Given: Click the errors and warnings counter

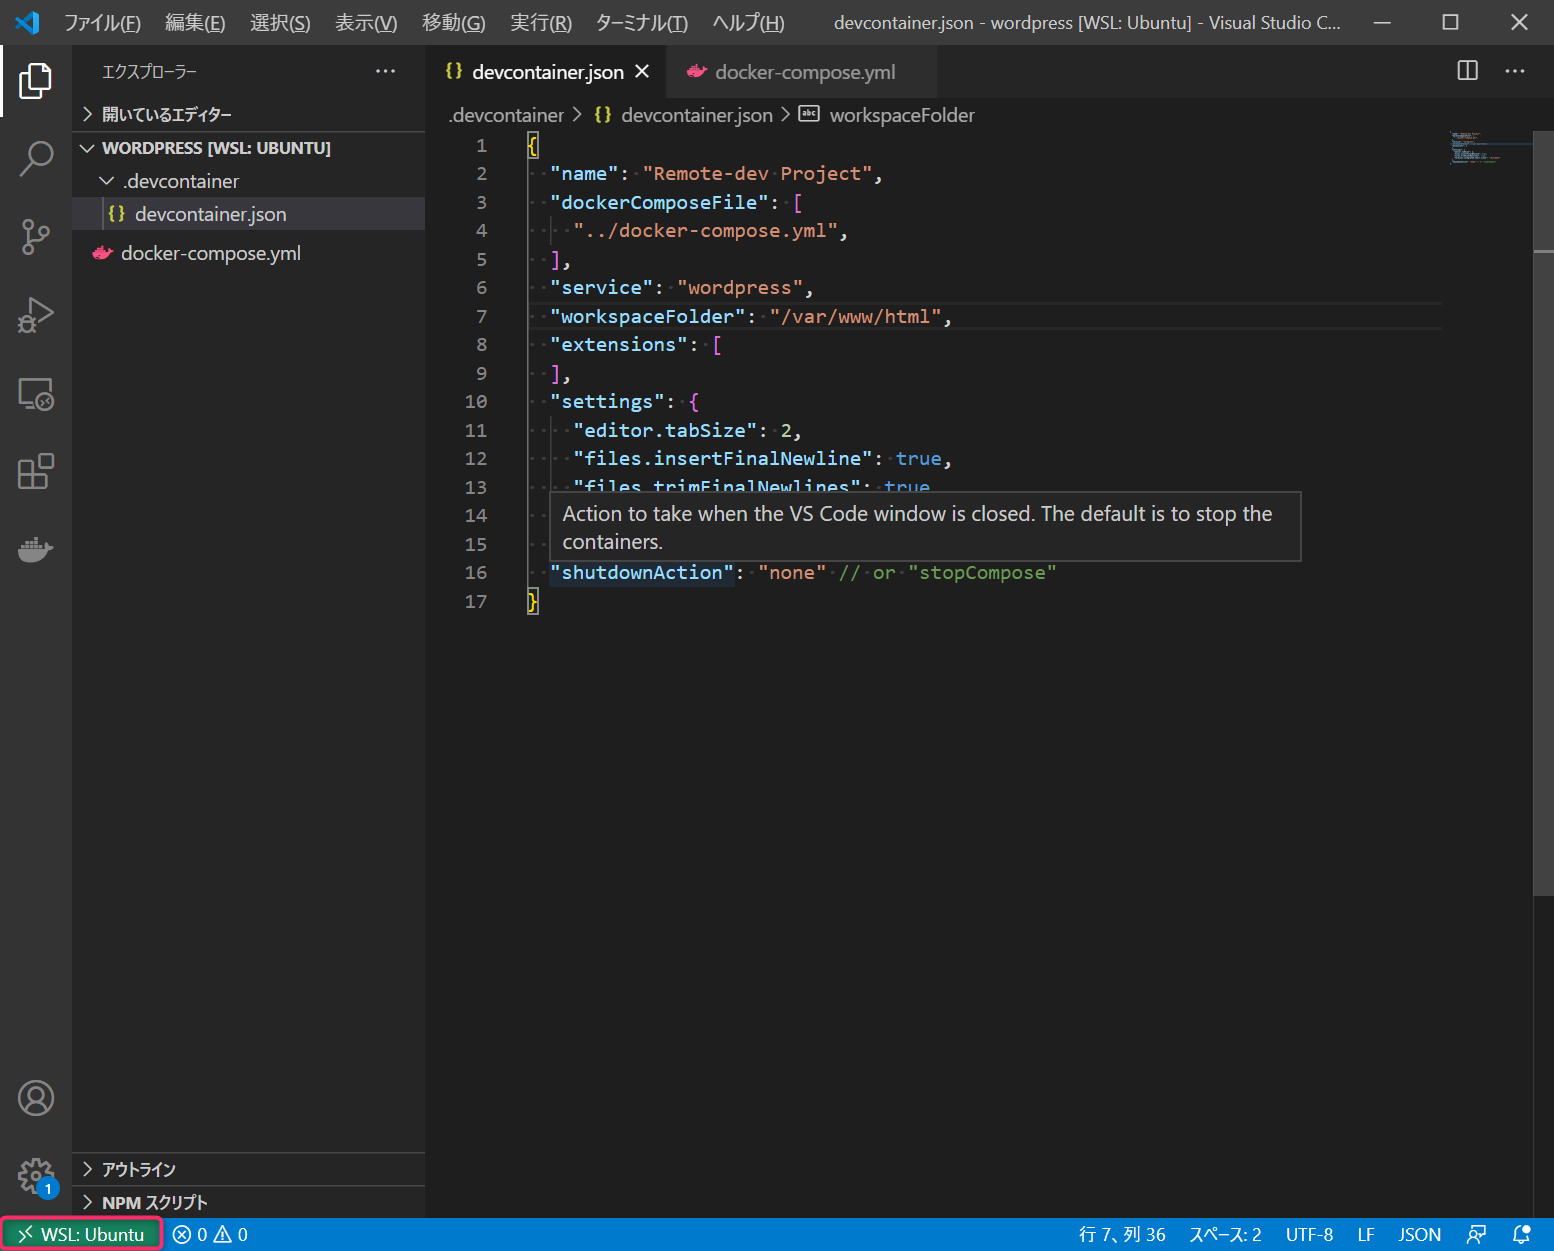Looking at the screenshot, I should (x=210, y=1235).
